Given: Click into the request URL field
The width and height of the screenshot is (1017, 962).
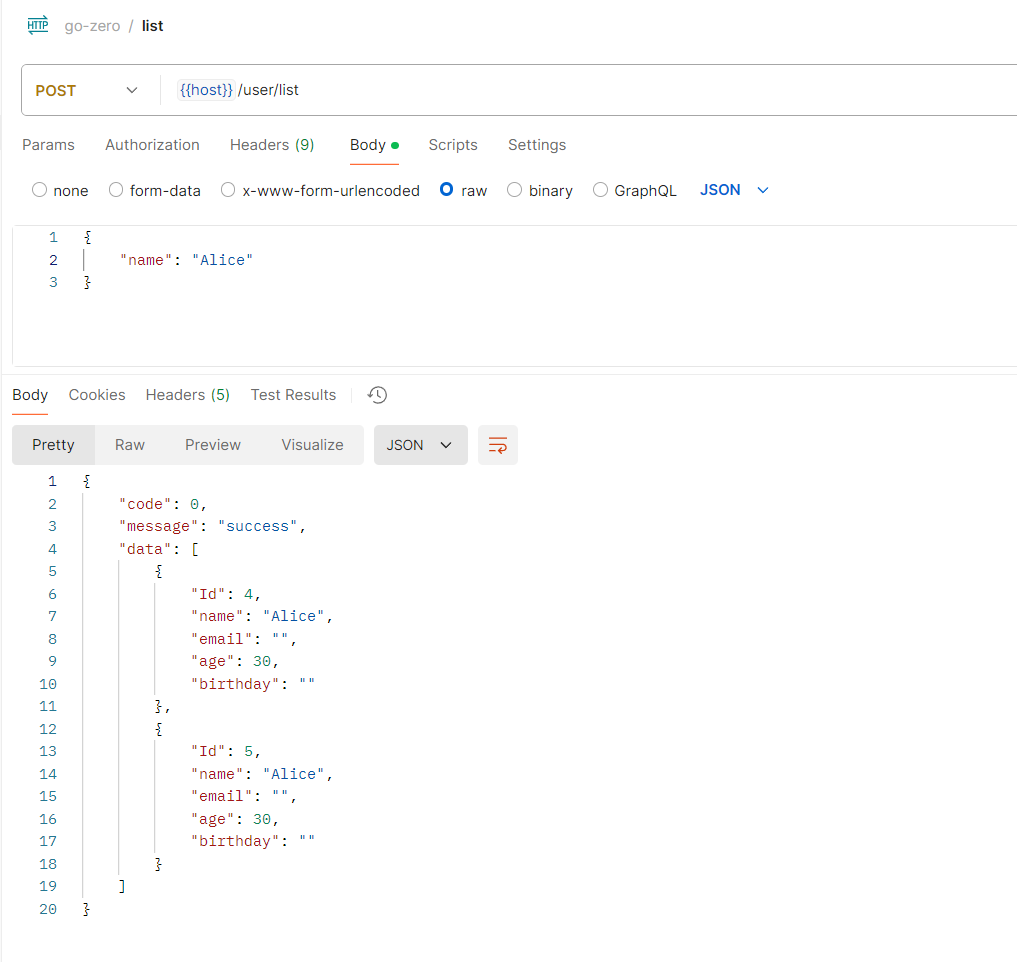Looking at the screenshot, I should pos(600,90).
